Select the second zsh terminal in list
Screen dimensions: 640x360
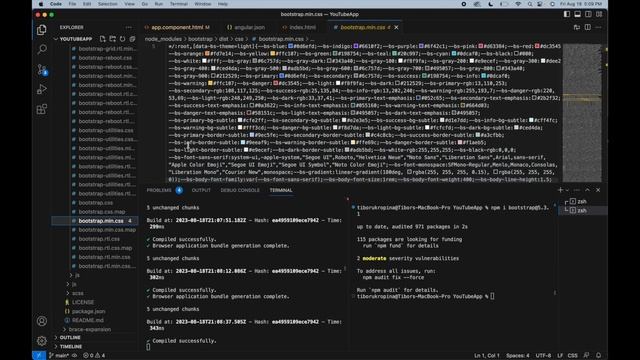point(582,211)
